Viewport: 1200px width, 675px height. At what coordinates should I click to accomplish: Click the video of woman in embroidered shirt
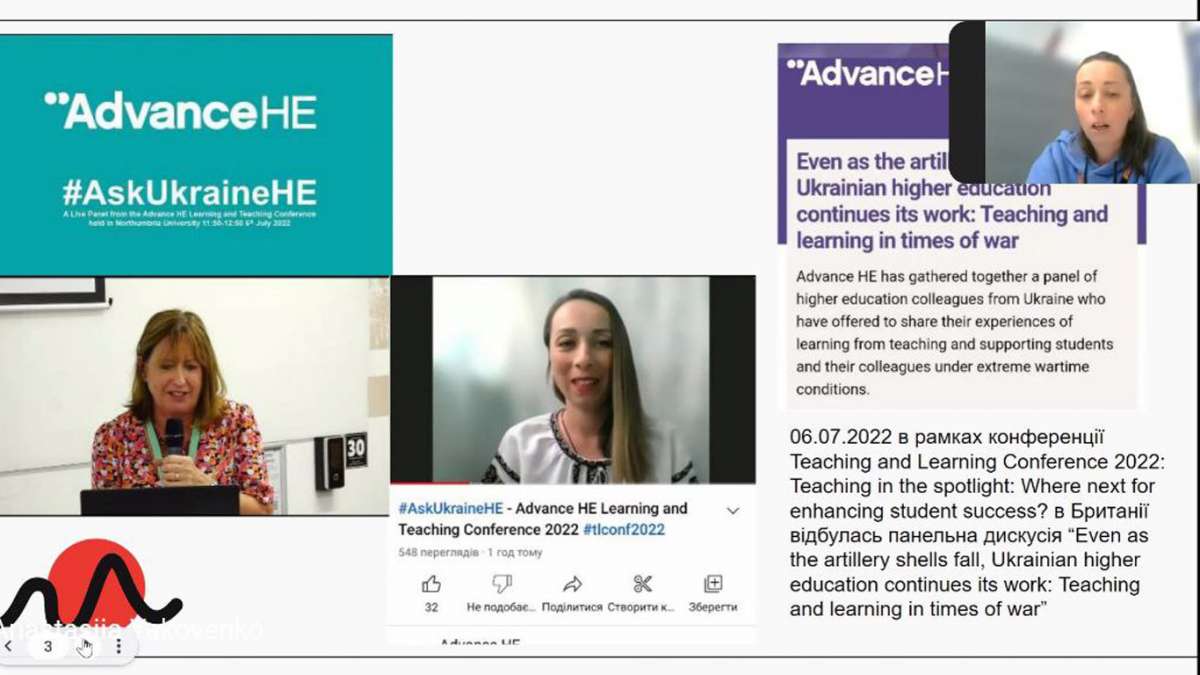point(573,380)
